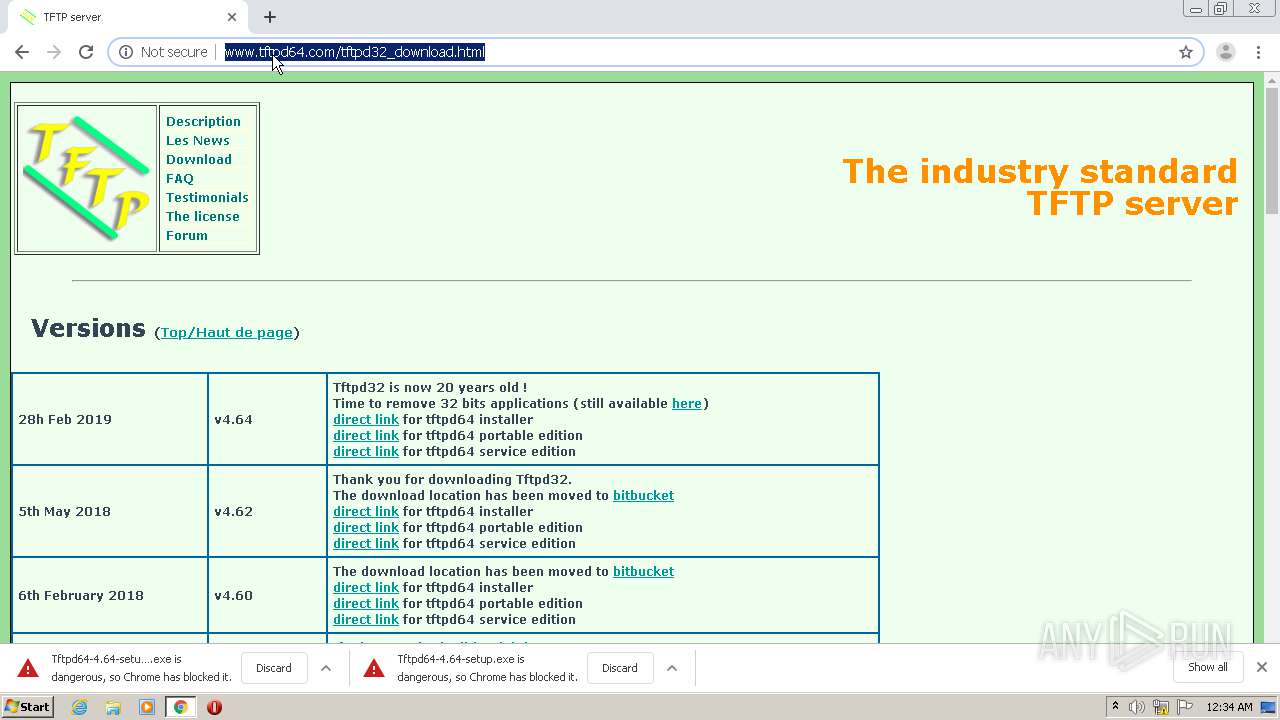
Task: Open the Description page
Action: pos(203,121)
